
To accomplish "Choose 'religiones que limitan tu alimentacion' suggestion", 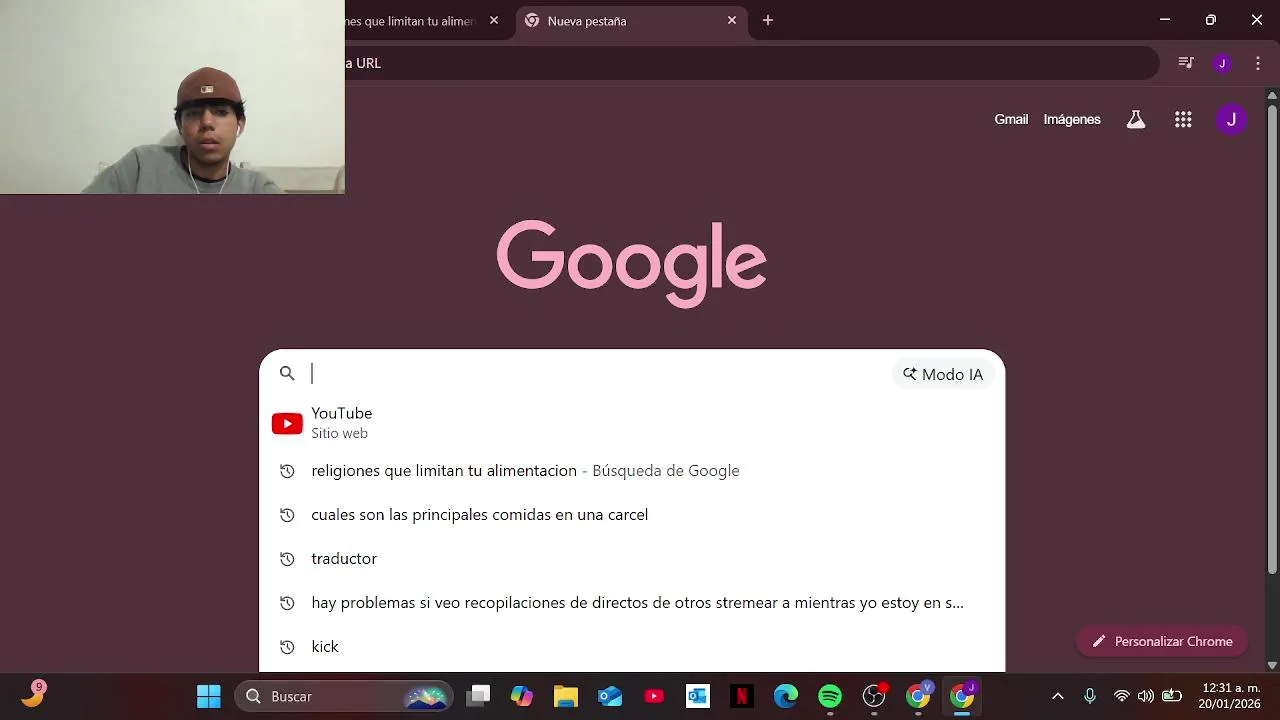I will (x=632, y=471).
